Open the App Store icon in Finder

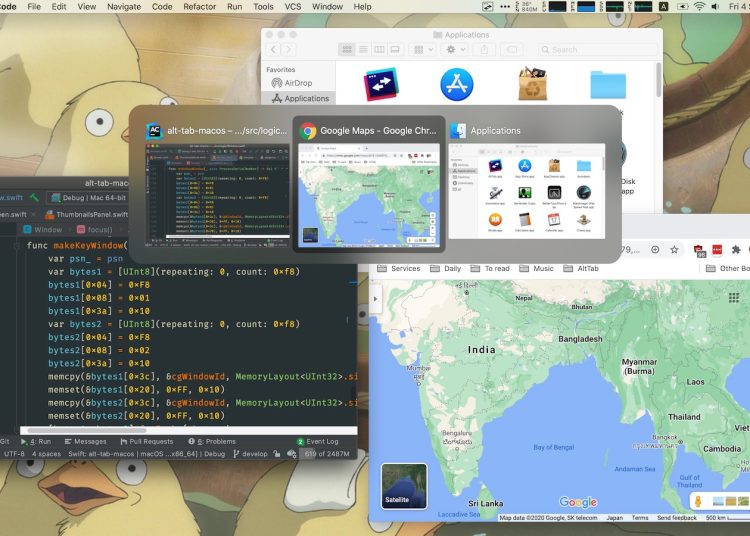pyautogui.click(x=456, y=85)
